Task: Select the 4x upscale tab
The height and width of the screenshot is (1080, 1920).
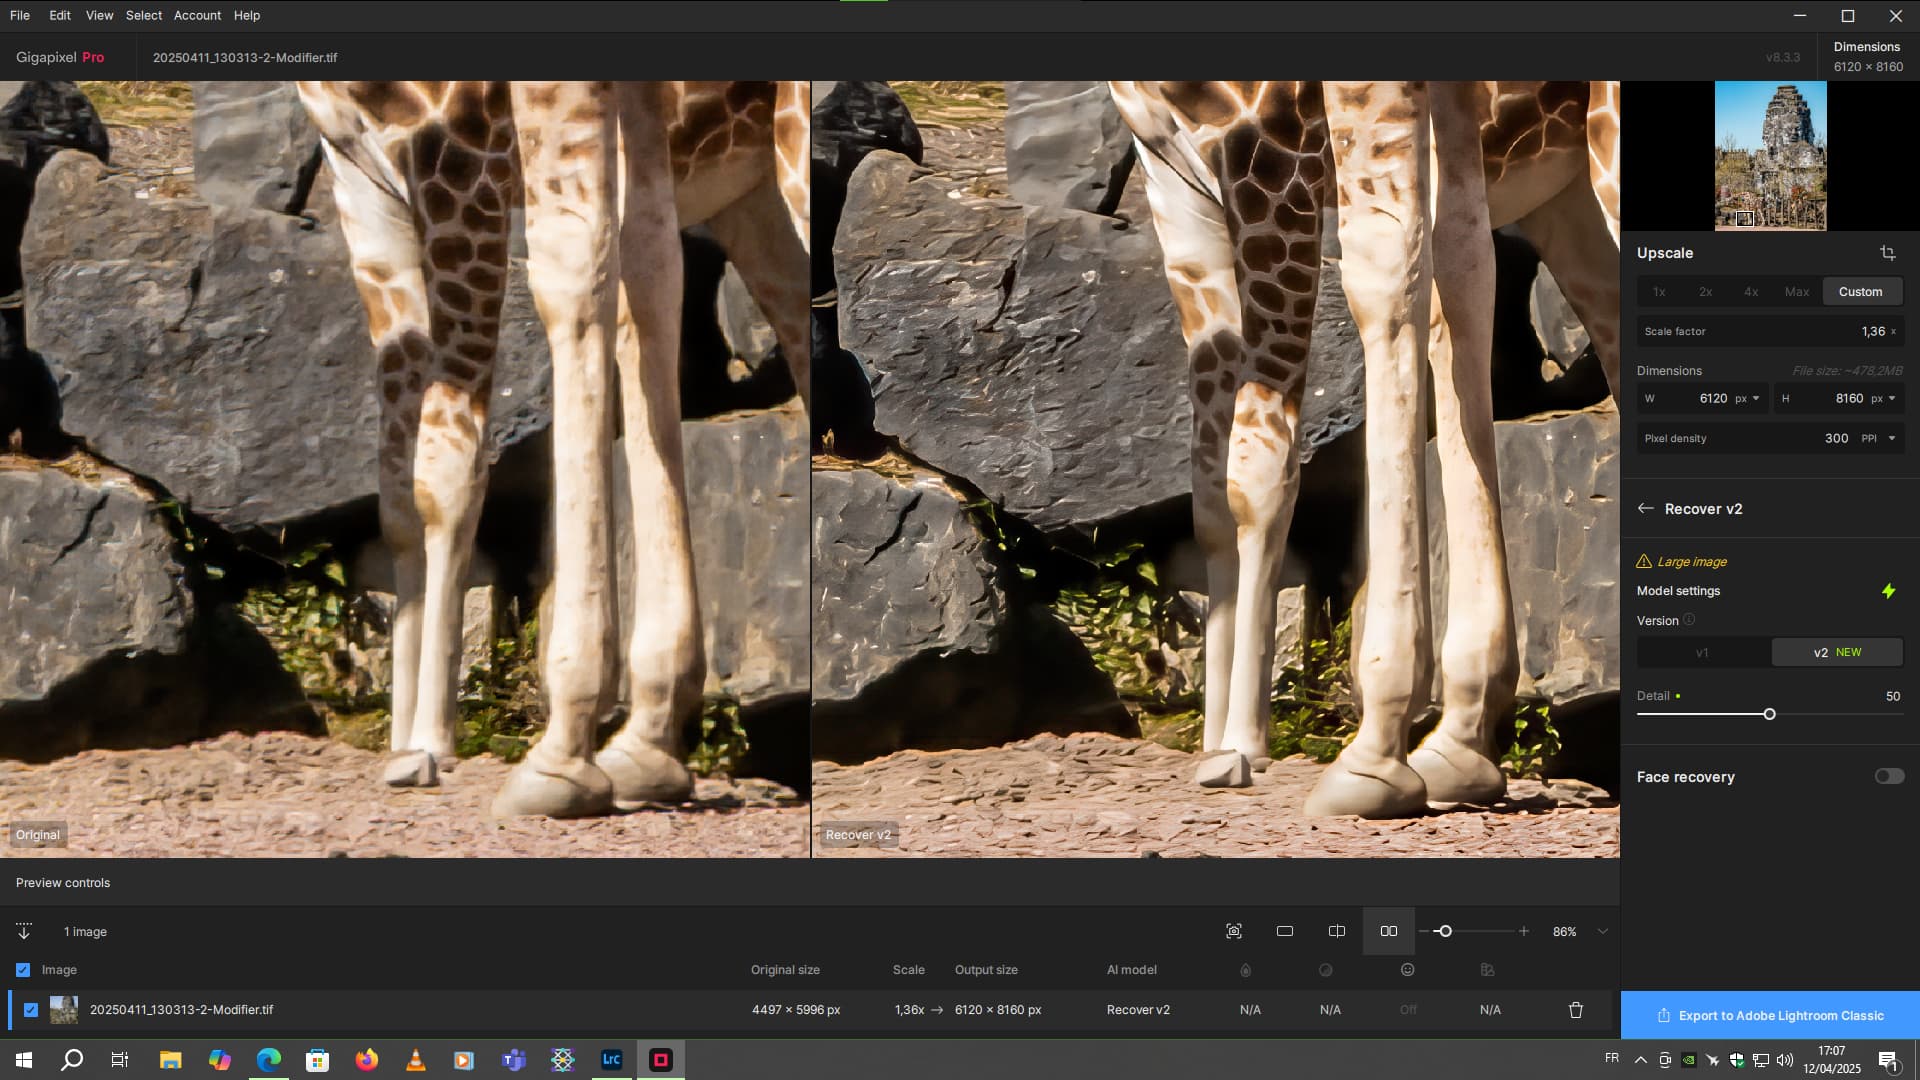Action: [1751, 292]
